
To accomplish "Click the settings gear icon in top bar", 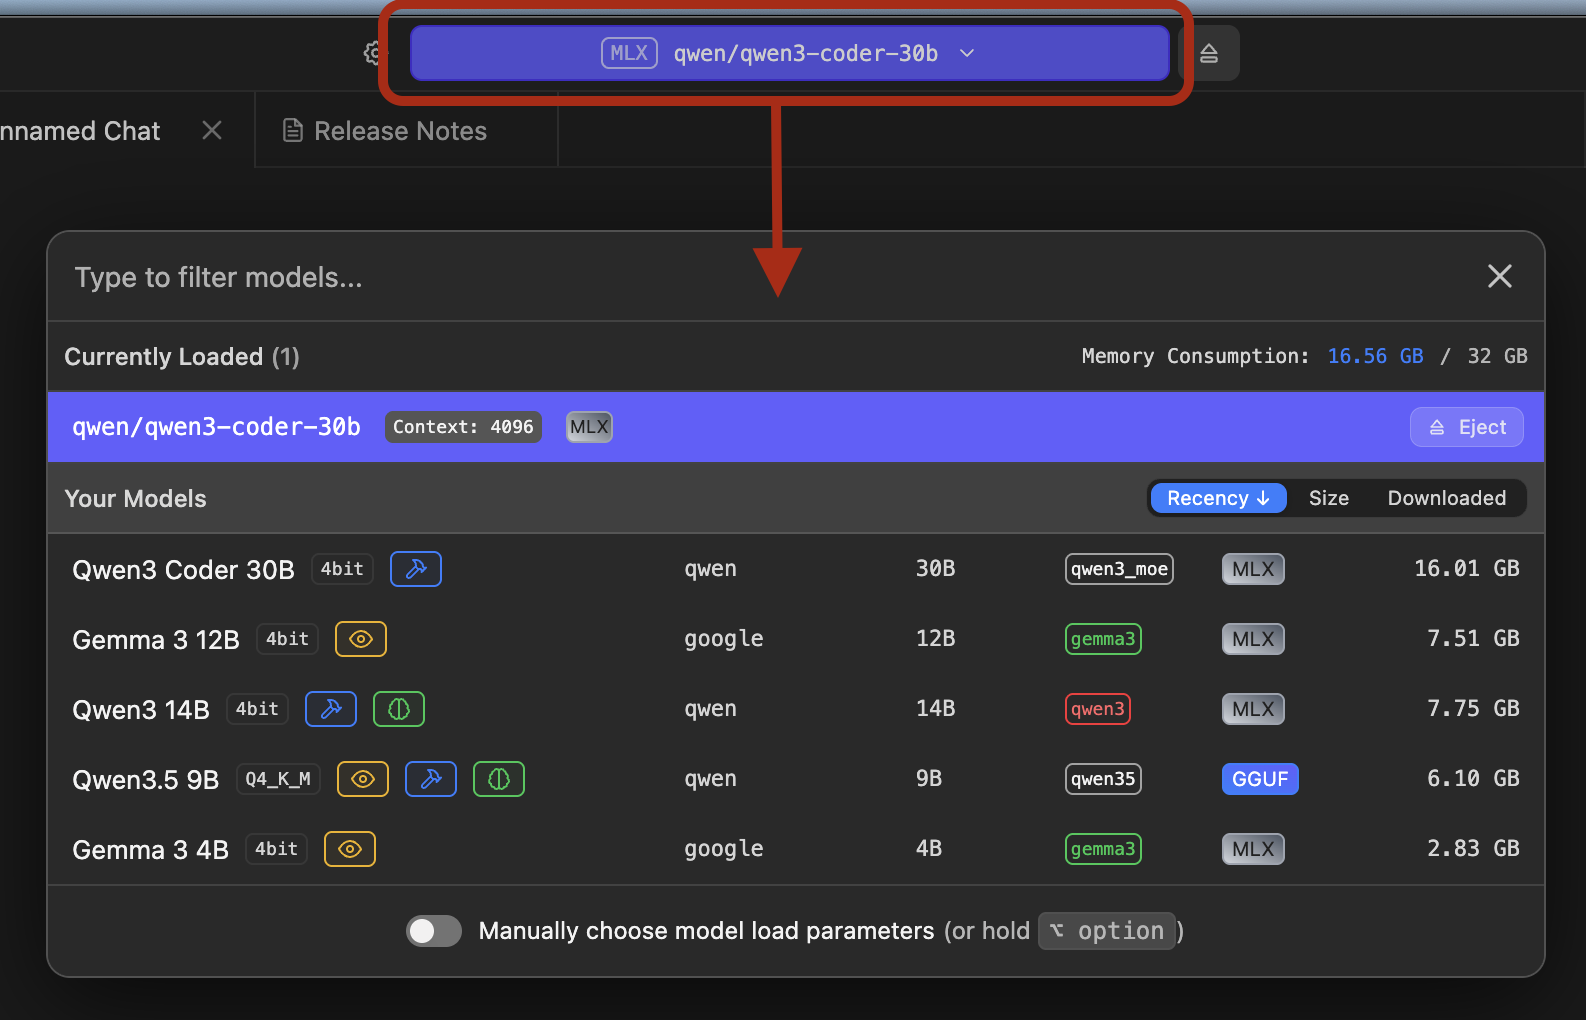I will point(373,53).
